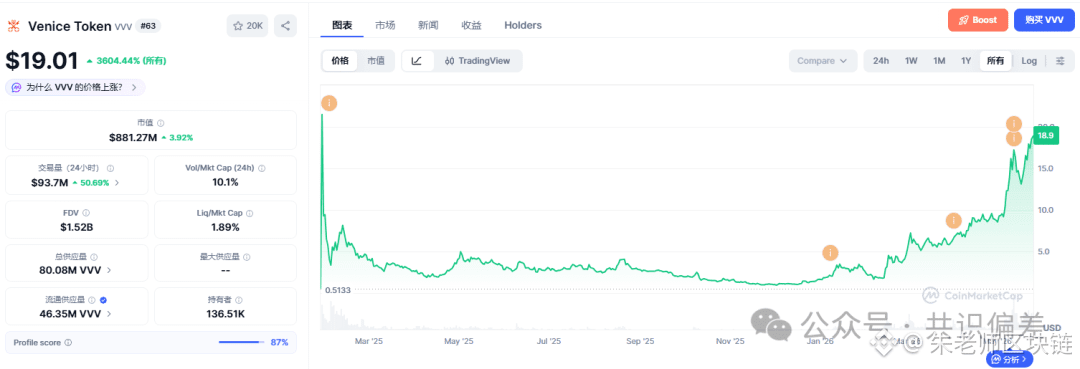This screenshot has height=369, width=1080.
Task: Open chart settings sliders icon
Action: point(1061,61)
